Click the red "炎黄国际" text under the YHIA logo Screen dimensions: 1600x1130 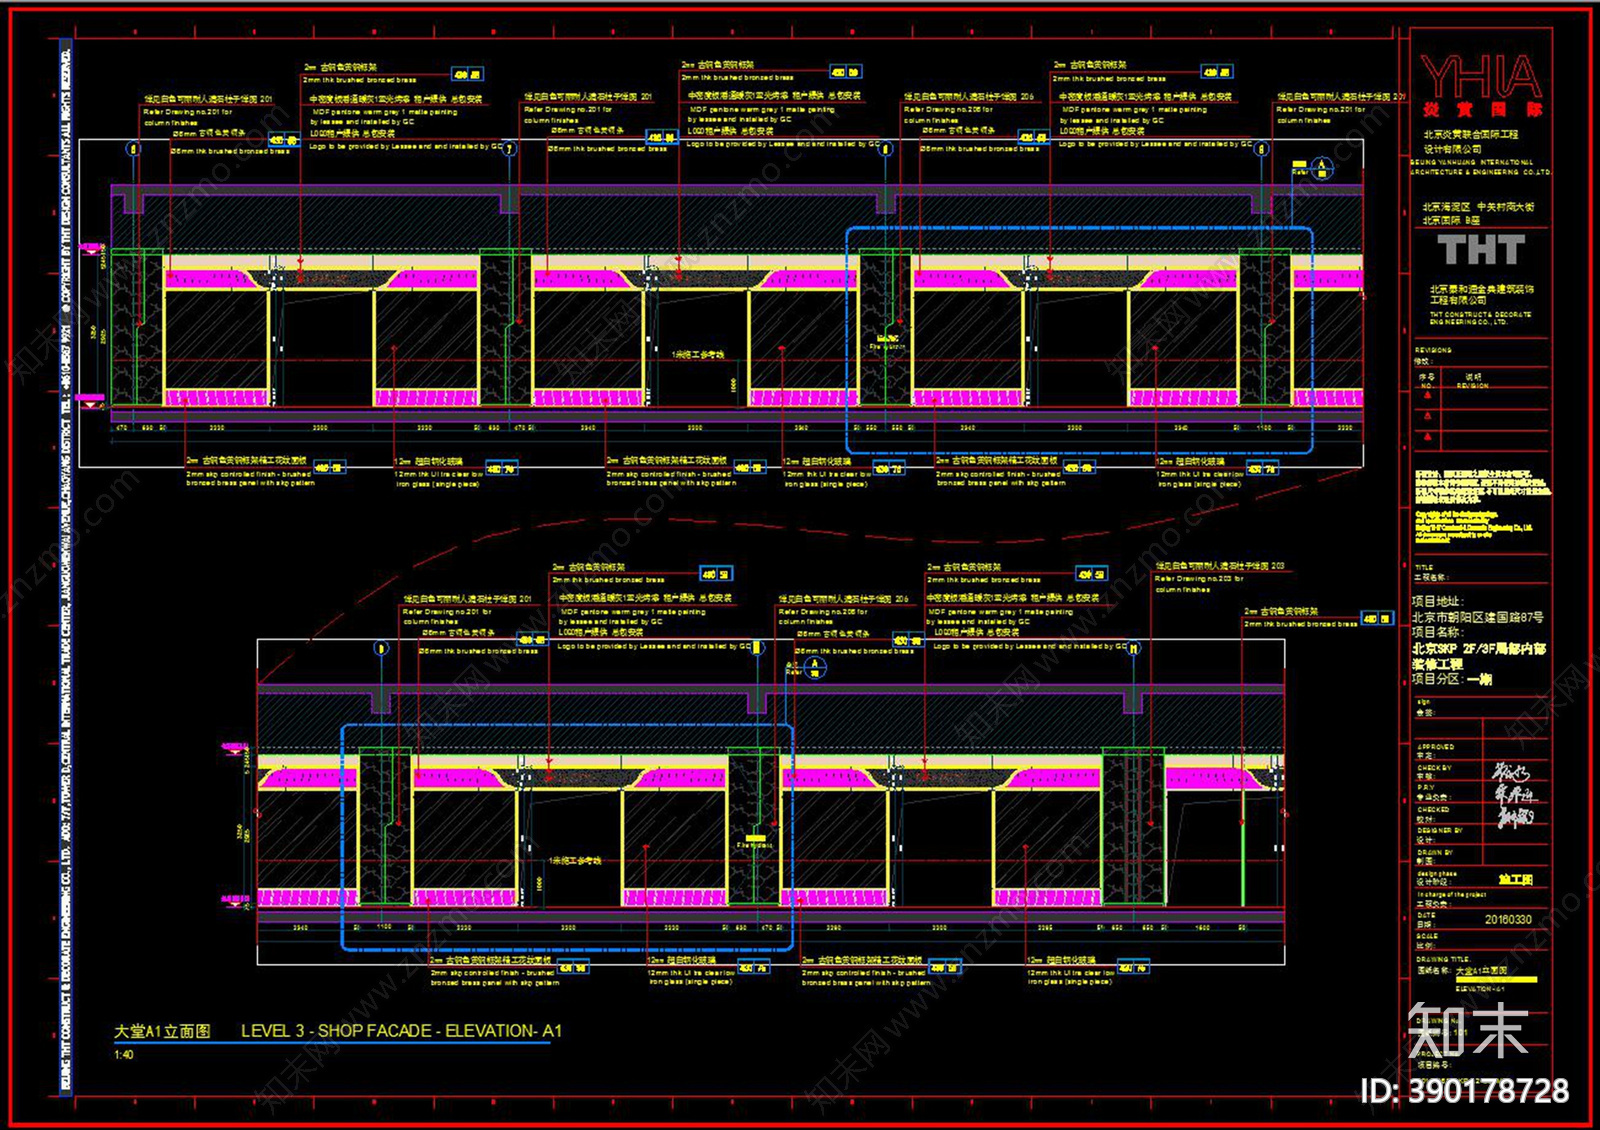pos(1481,109)
